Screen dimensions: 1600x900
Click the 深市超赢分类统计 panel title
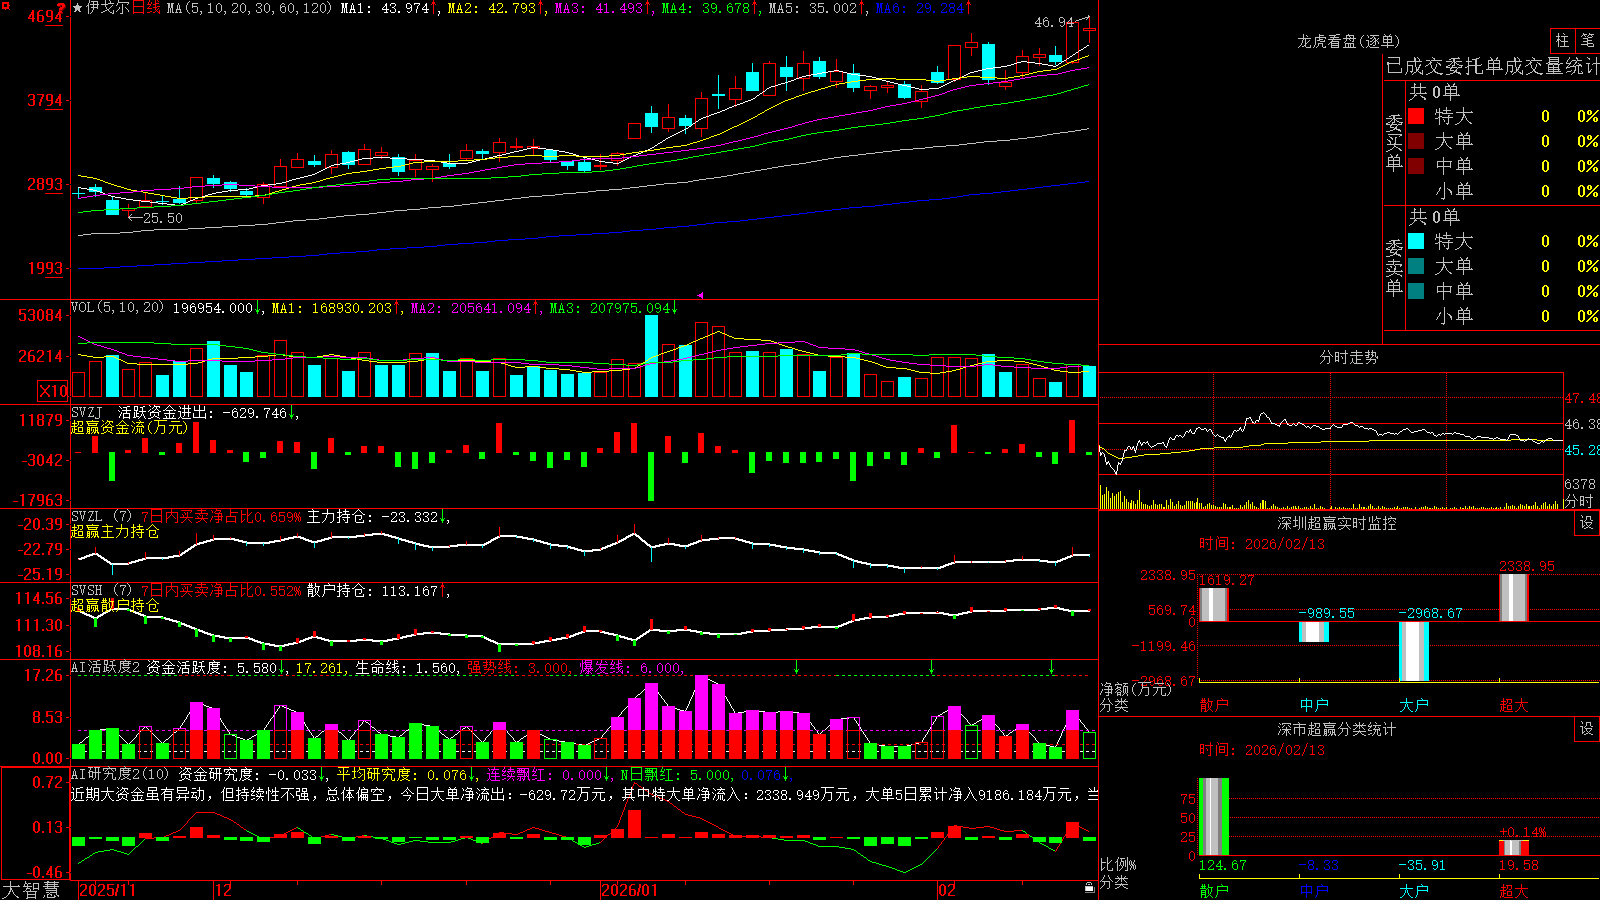pos(1337,729)
